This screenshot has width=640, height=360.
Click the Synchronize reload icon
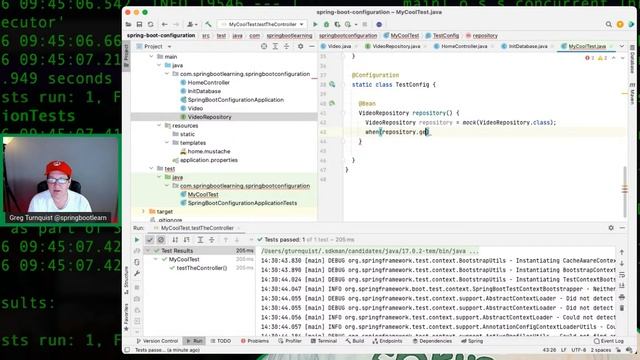[x=151, y=24]
